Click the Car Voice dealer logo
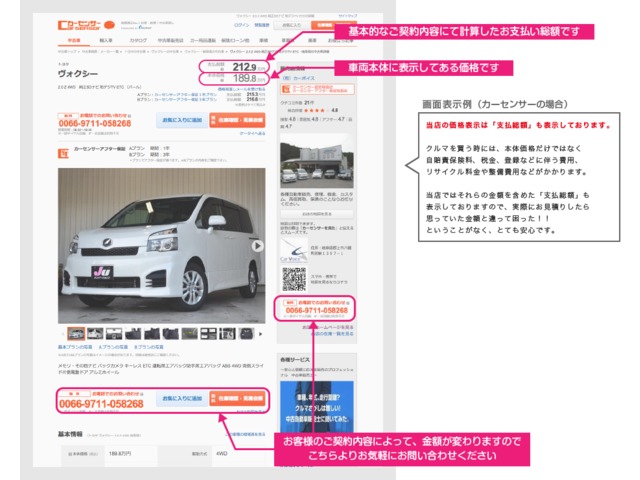 coord(293,250)
